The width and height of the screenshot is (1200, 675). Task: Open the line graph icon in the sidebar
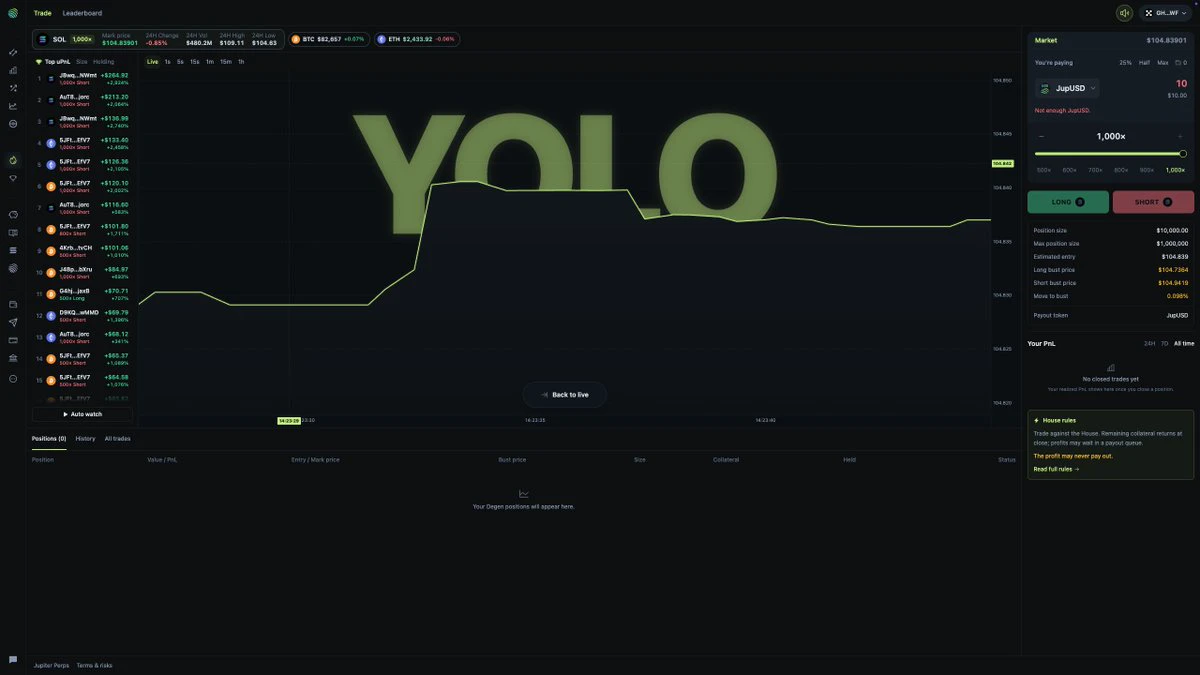pyautogui.click(x=13, y=106)
